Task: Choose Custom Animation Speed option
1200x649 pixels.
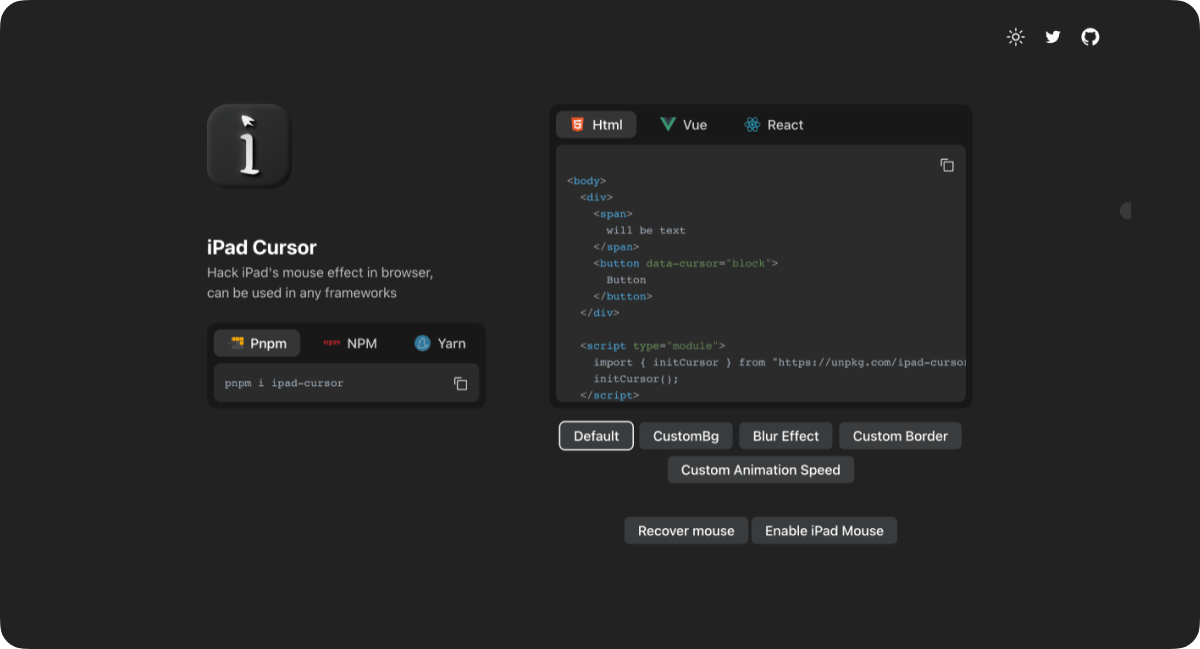Action: (x=761, y=470)
